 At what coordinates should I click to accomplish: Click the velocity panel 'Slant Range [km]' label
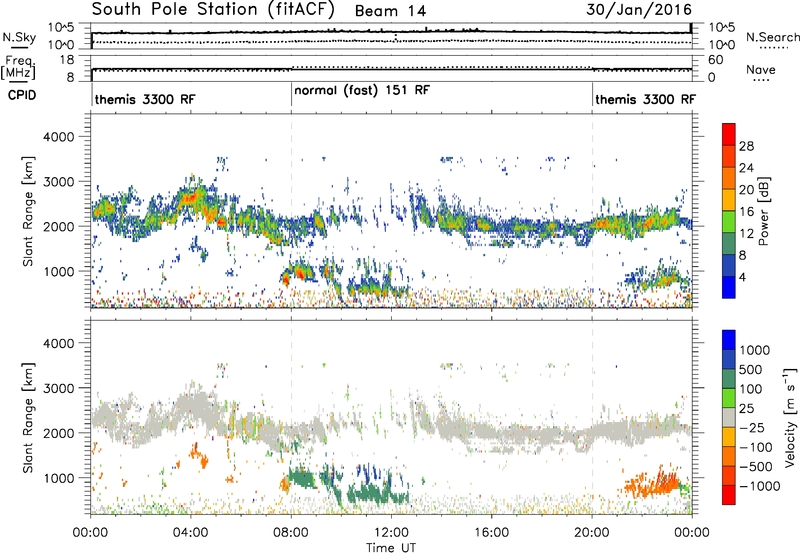coord(28,417)
